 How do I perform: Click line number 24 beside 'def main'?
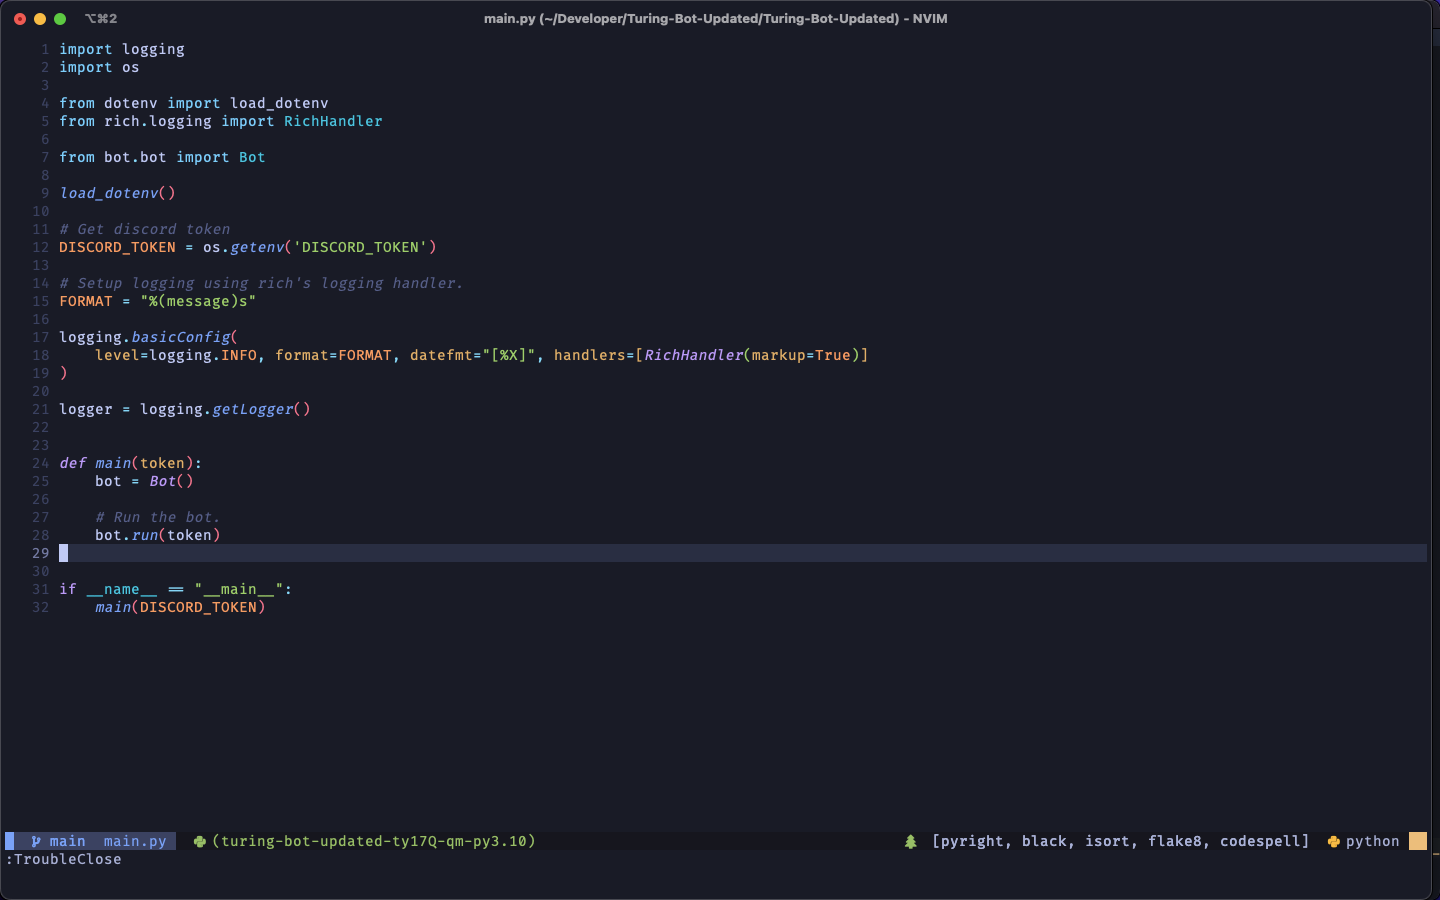point(40,463)
